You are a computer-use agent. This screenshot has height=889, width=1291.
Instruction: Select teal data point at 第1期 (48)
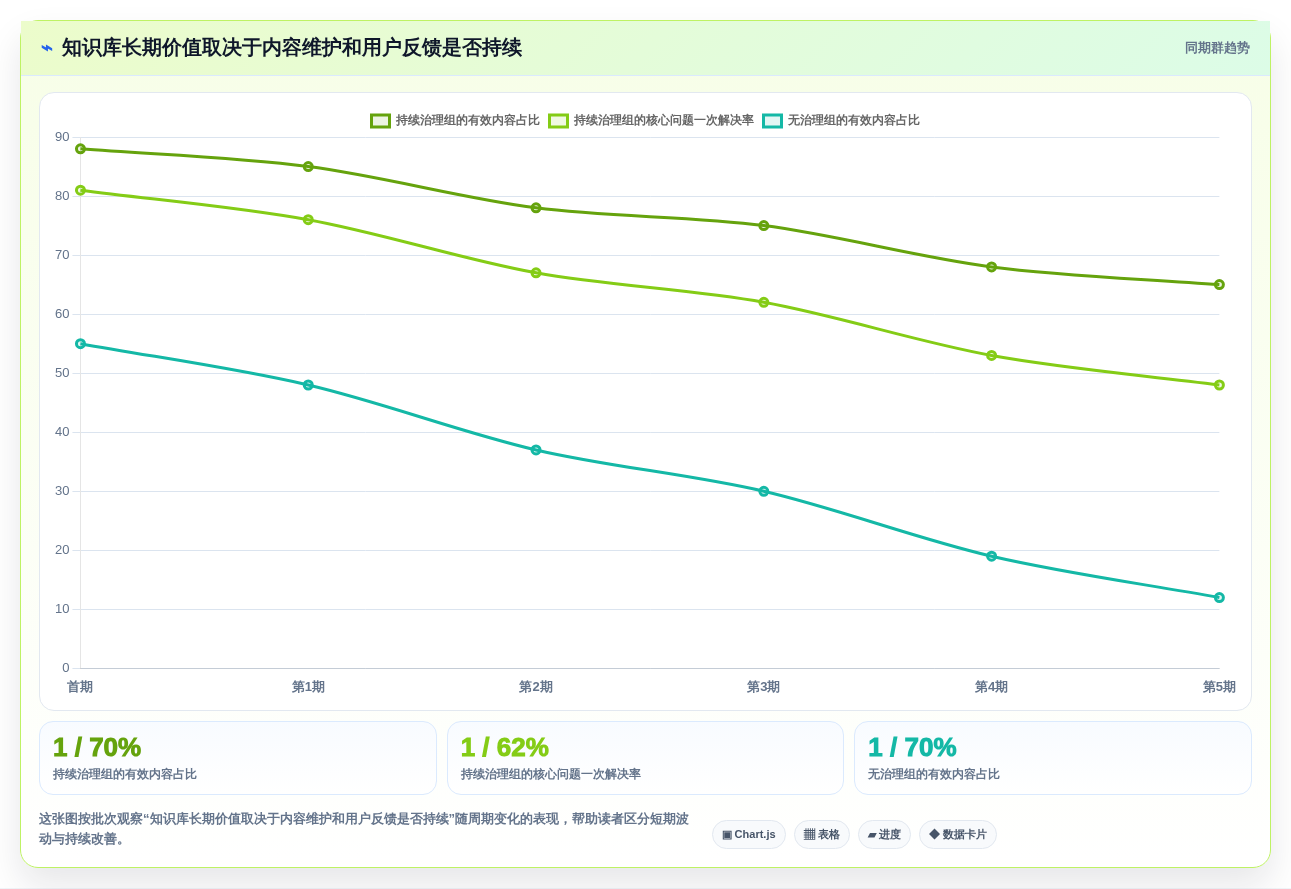click(x=308, y=385)
